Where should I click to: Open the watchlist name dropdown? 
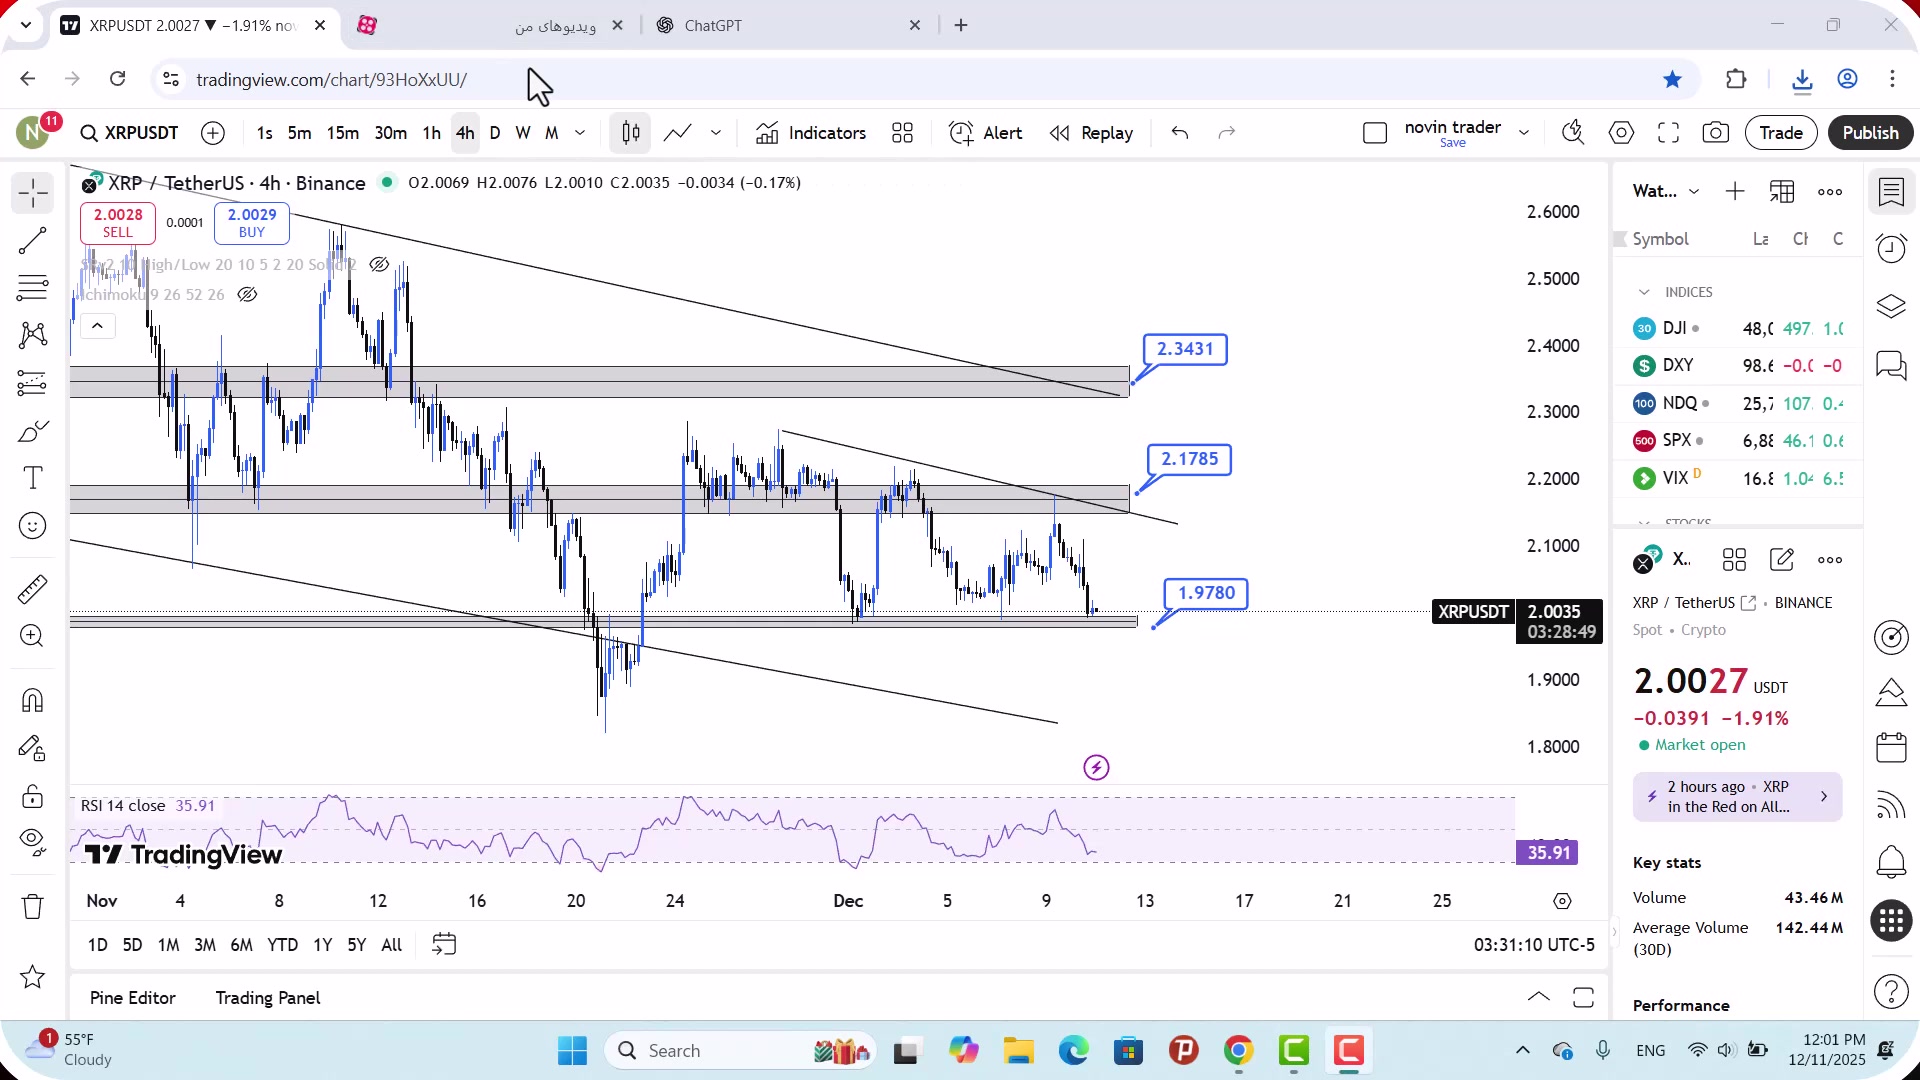click(x=1665, y=191)
